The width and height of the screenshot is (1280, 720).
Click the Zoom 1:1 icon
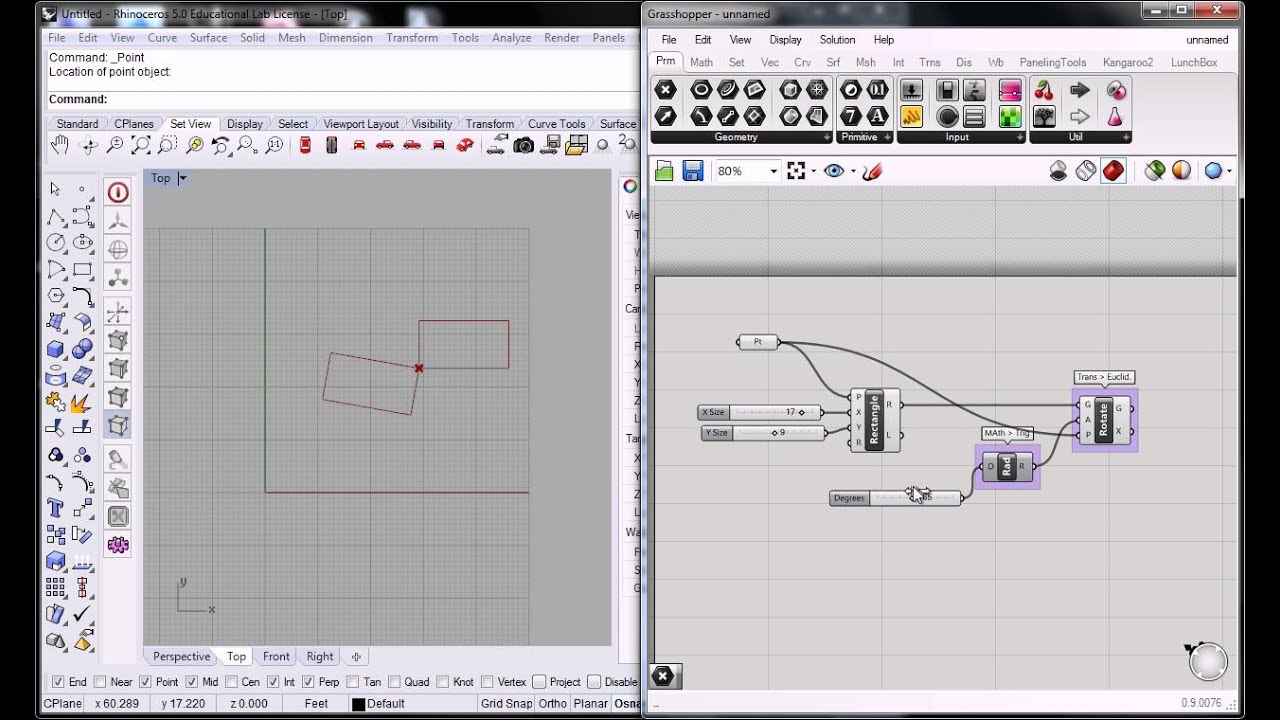click(x=276, y=145)
